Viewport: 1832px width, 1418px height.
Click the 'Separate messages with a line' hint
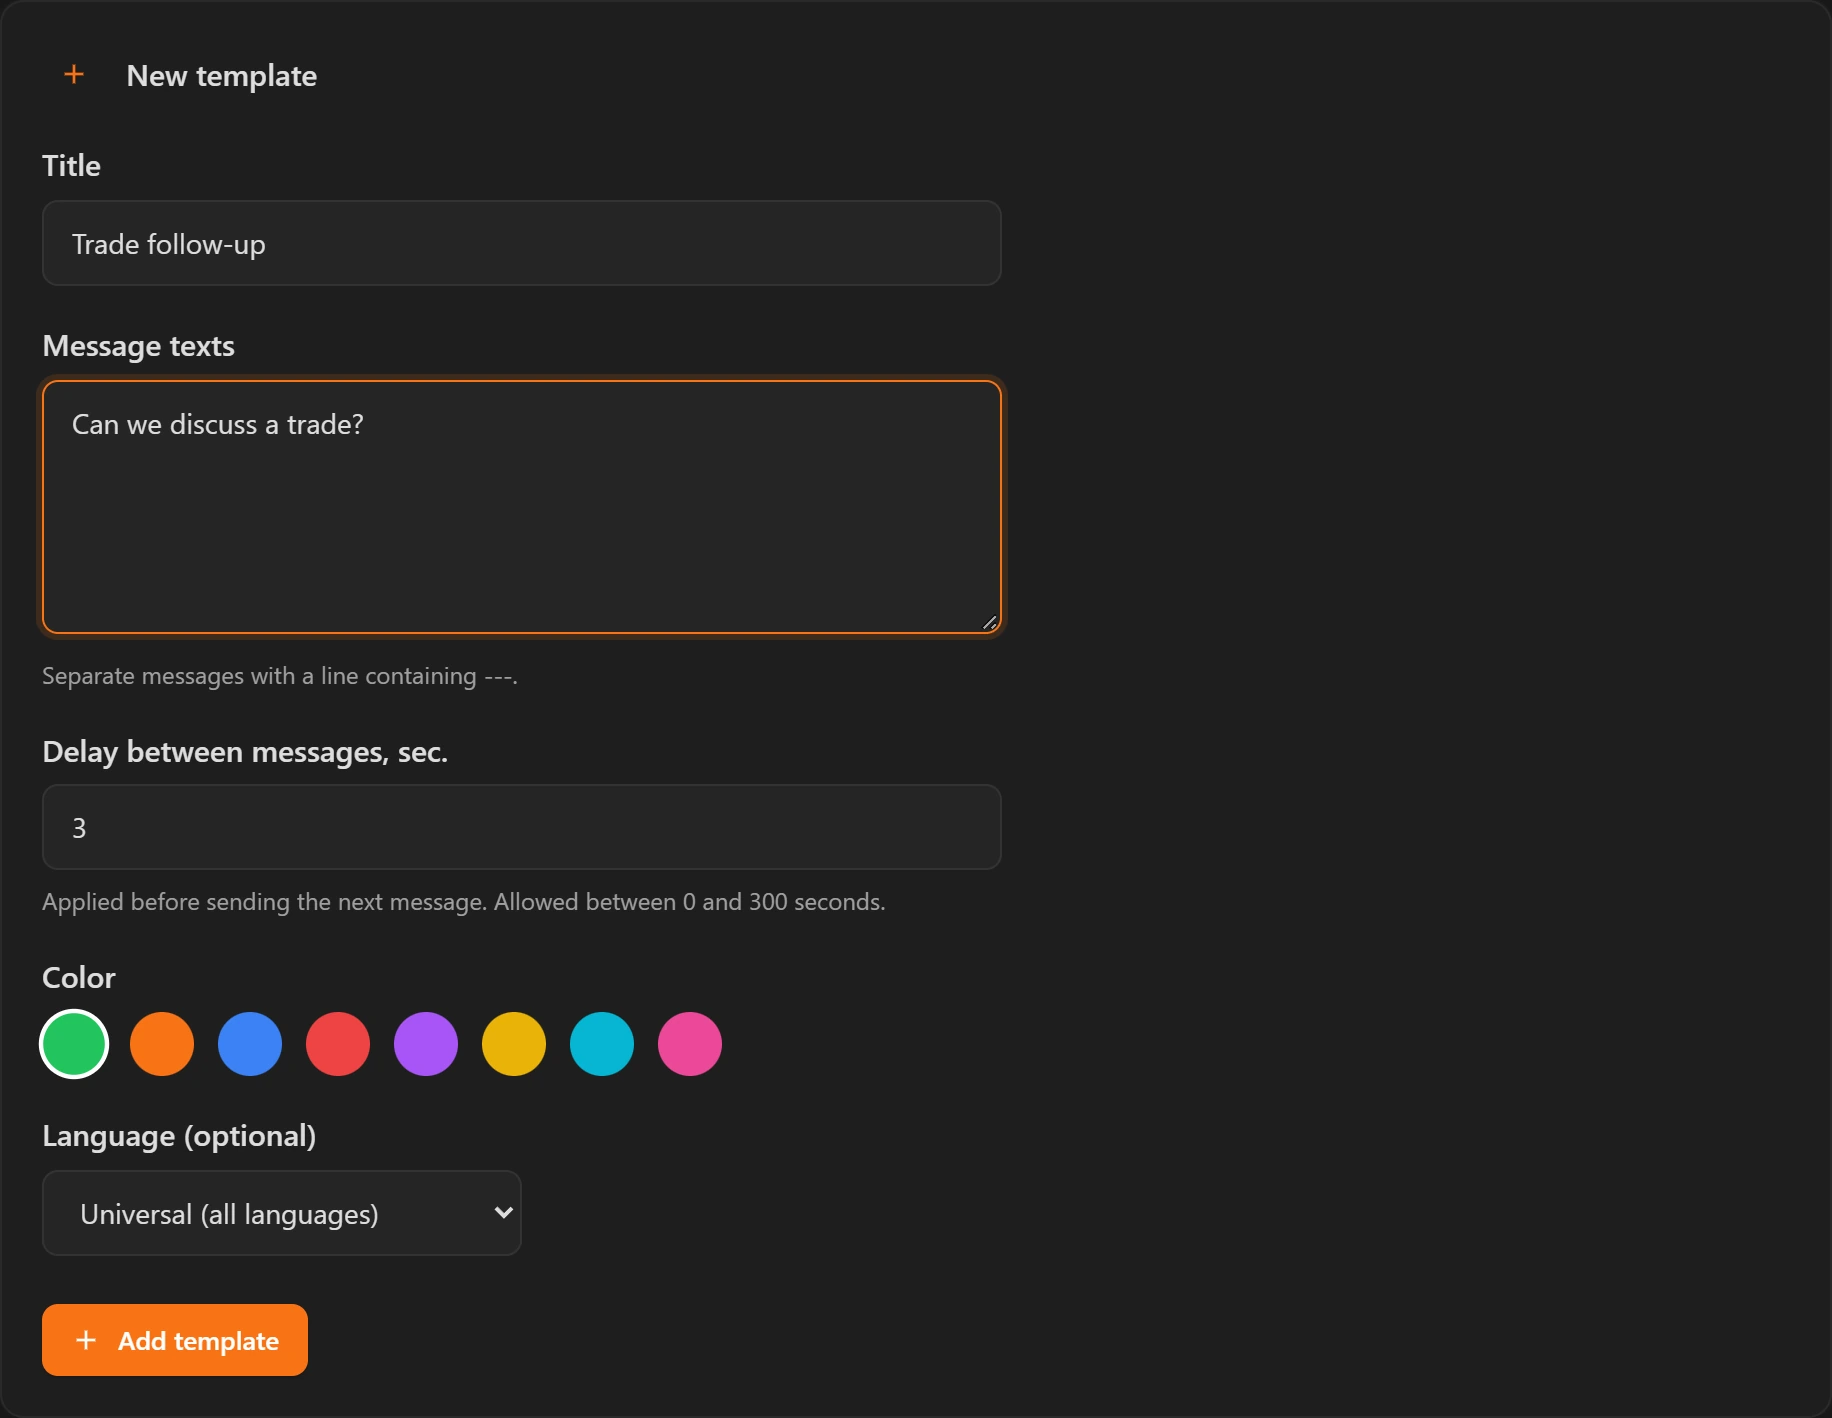click(280, 676)
